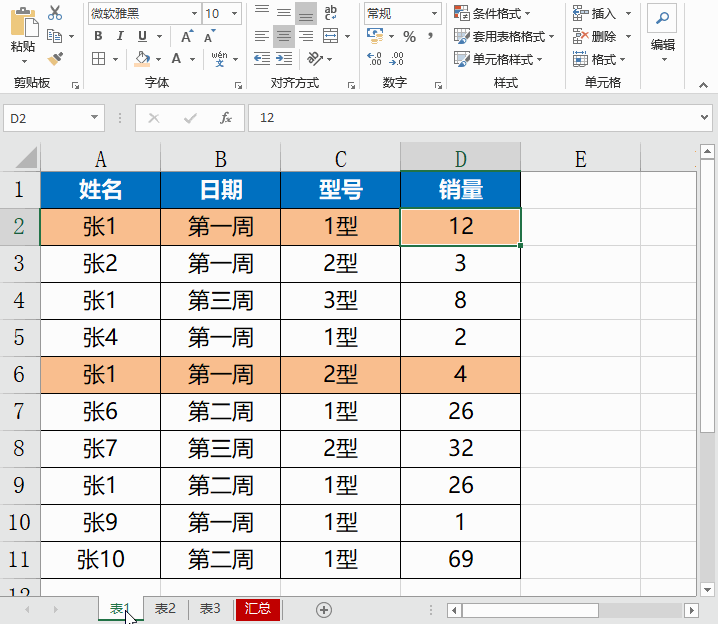Add a new sheet with plus button
The image size is (718, 624).
click(x=324, y=609)
